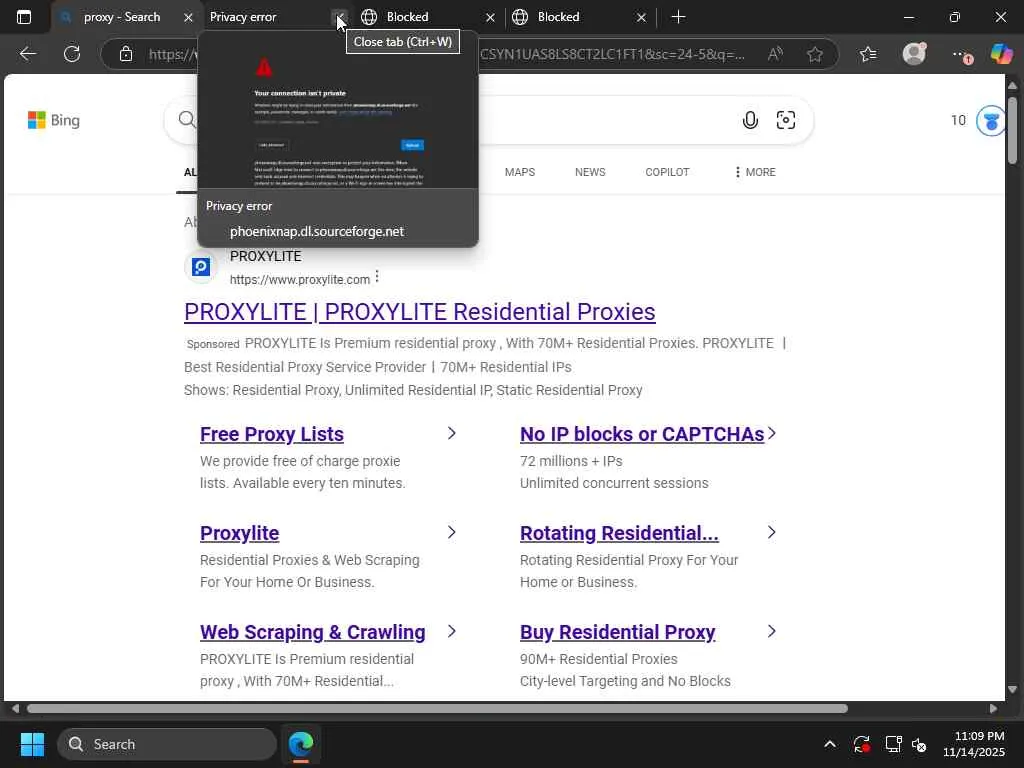This screenshot has width=1024, height=768.
Task: Click chevron next to Web Scraping & Crawling
Action: (x=451, y=632)
